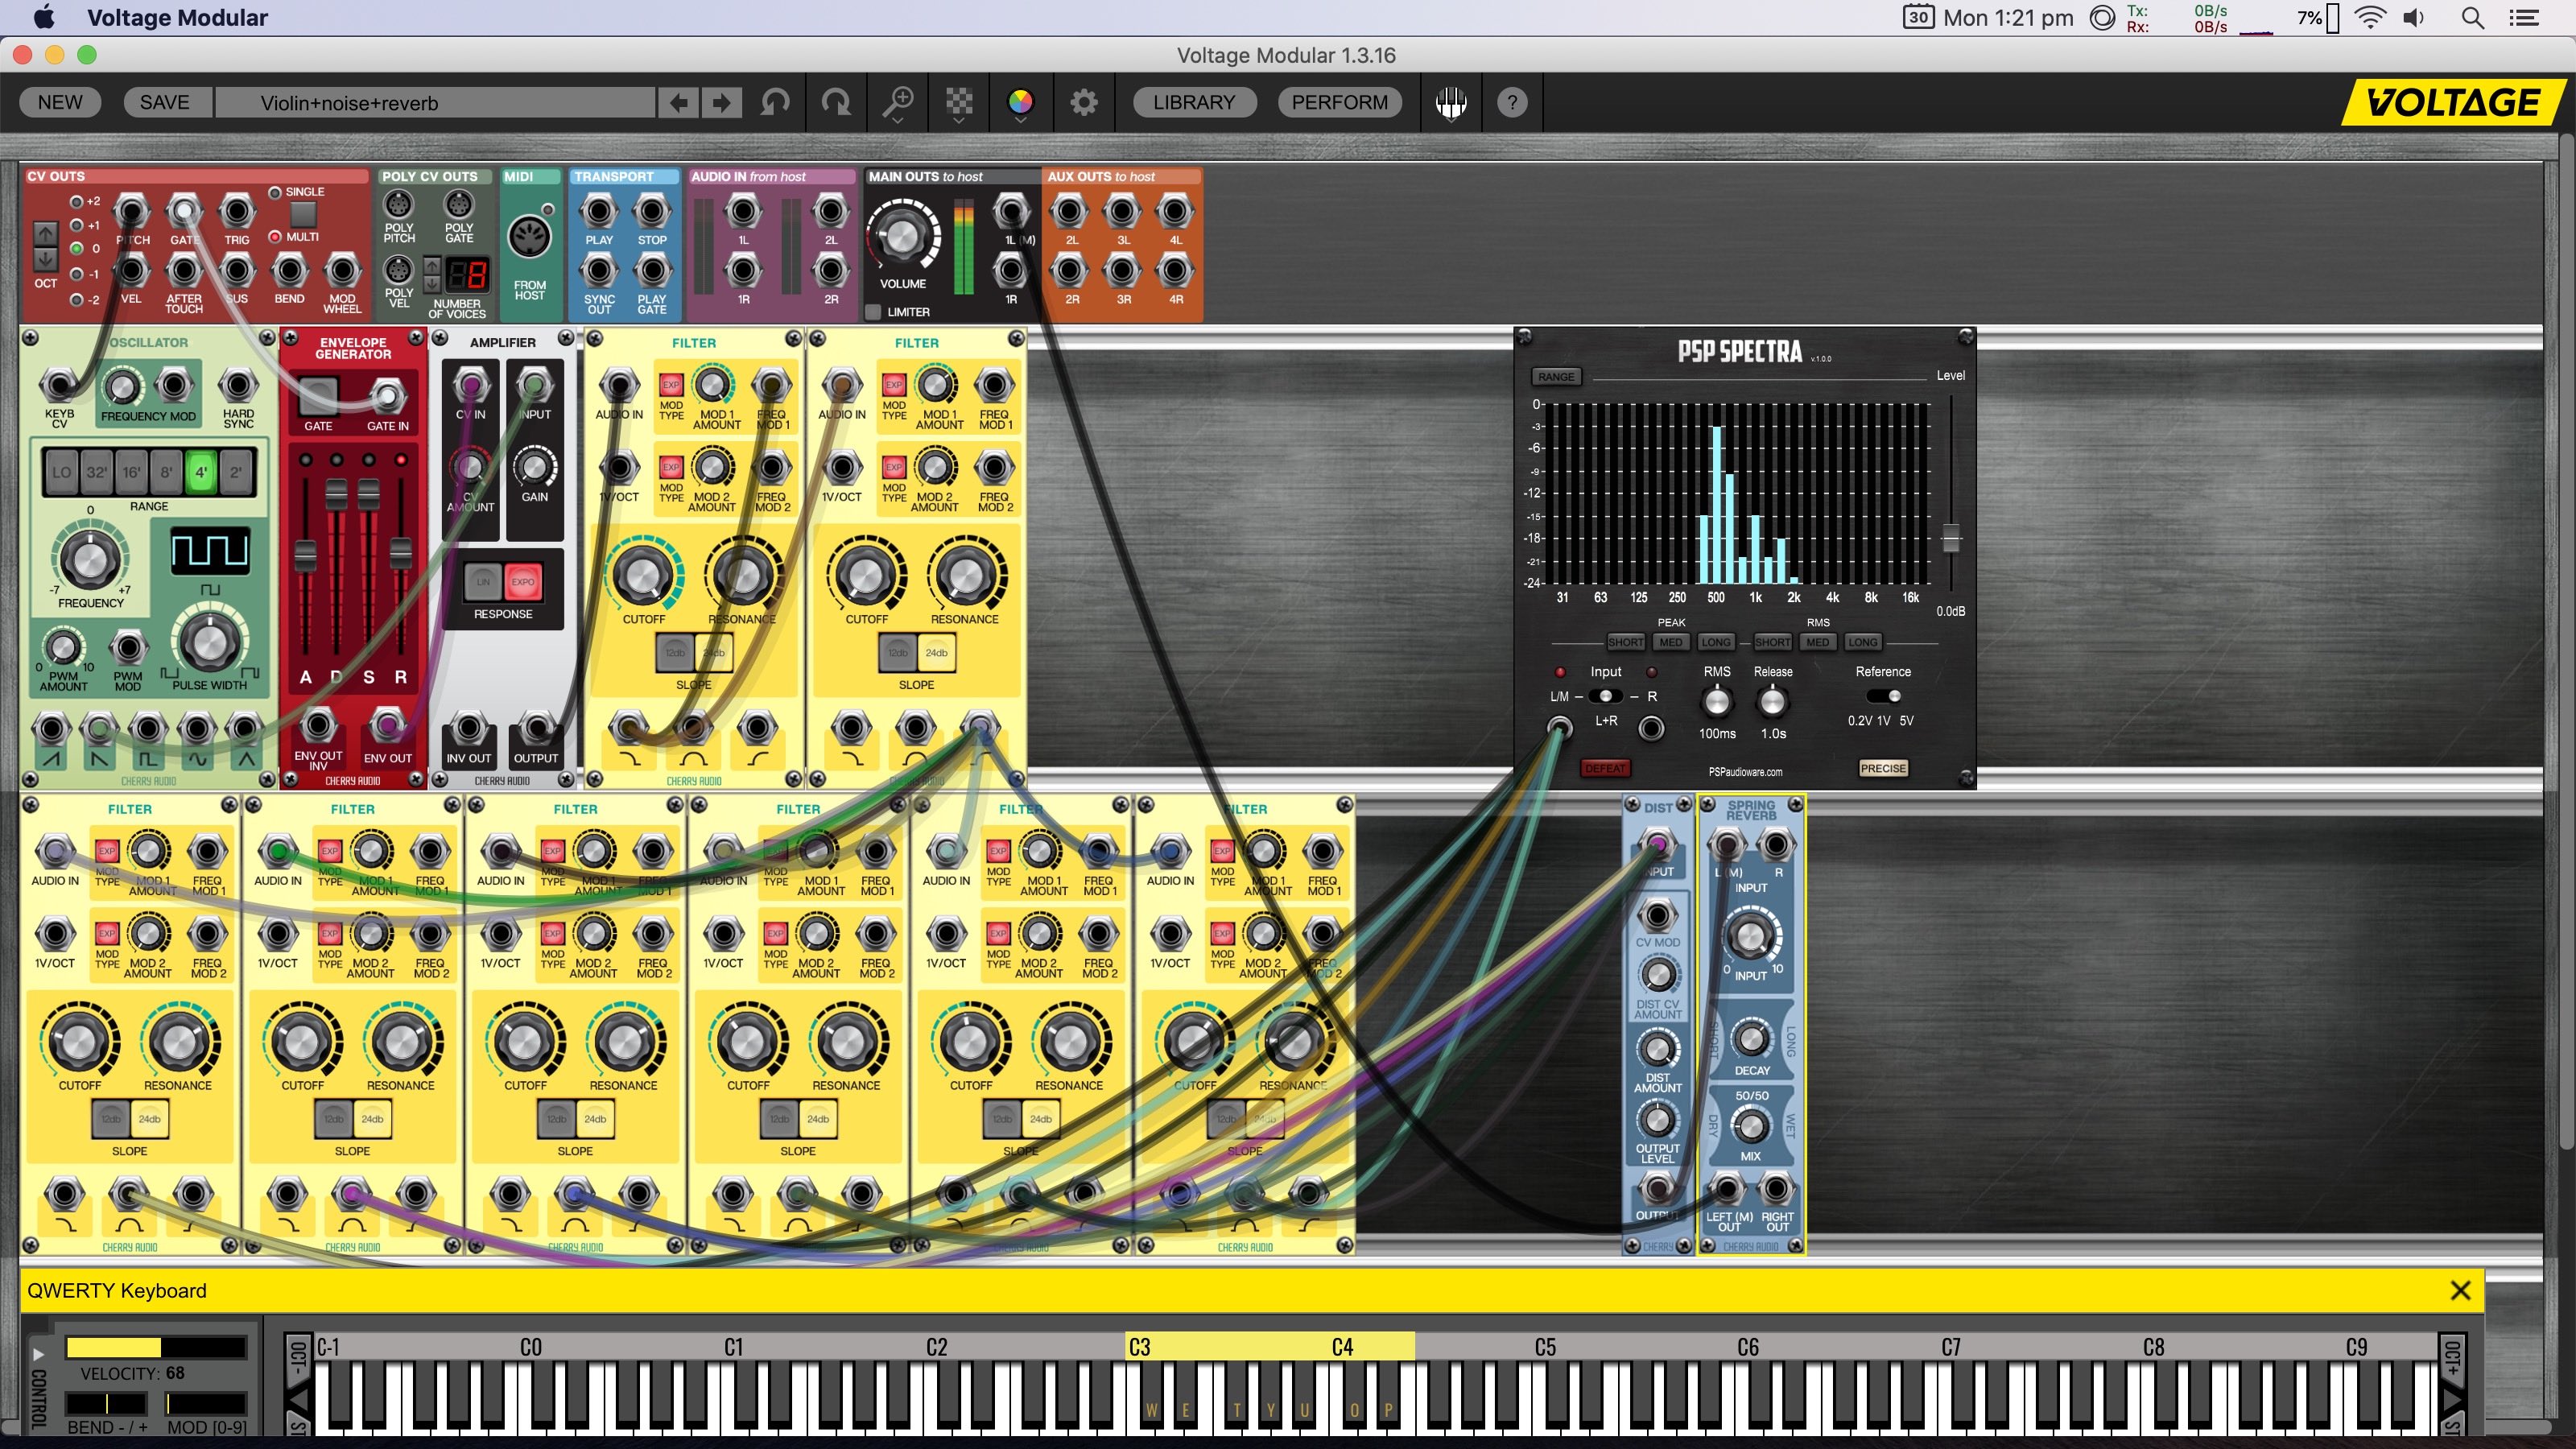This screenshot has height=1449, width=2576.
Task: Click the undo arrow in the toolbar
Action: [x=775, y=102]
